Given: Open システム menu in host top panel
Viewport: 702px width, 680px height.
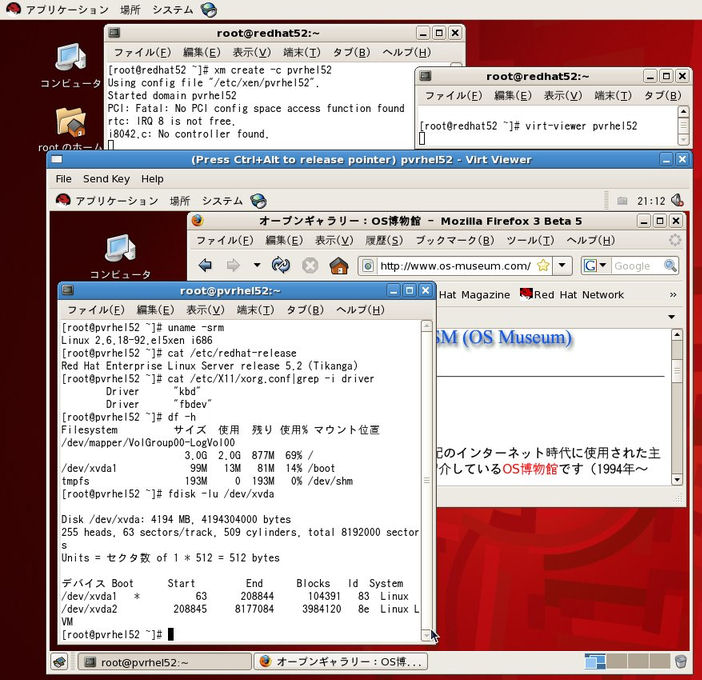Looking at the screenshot, I should [x=173, y=9].
